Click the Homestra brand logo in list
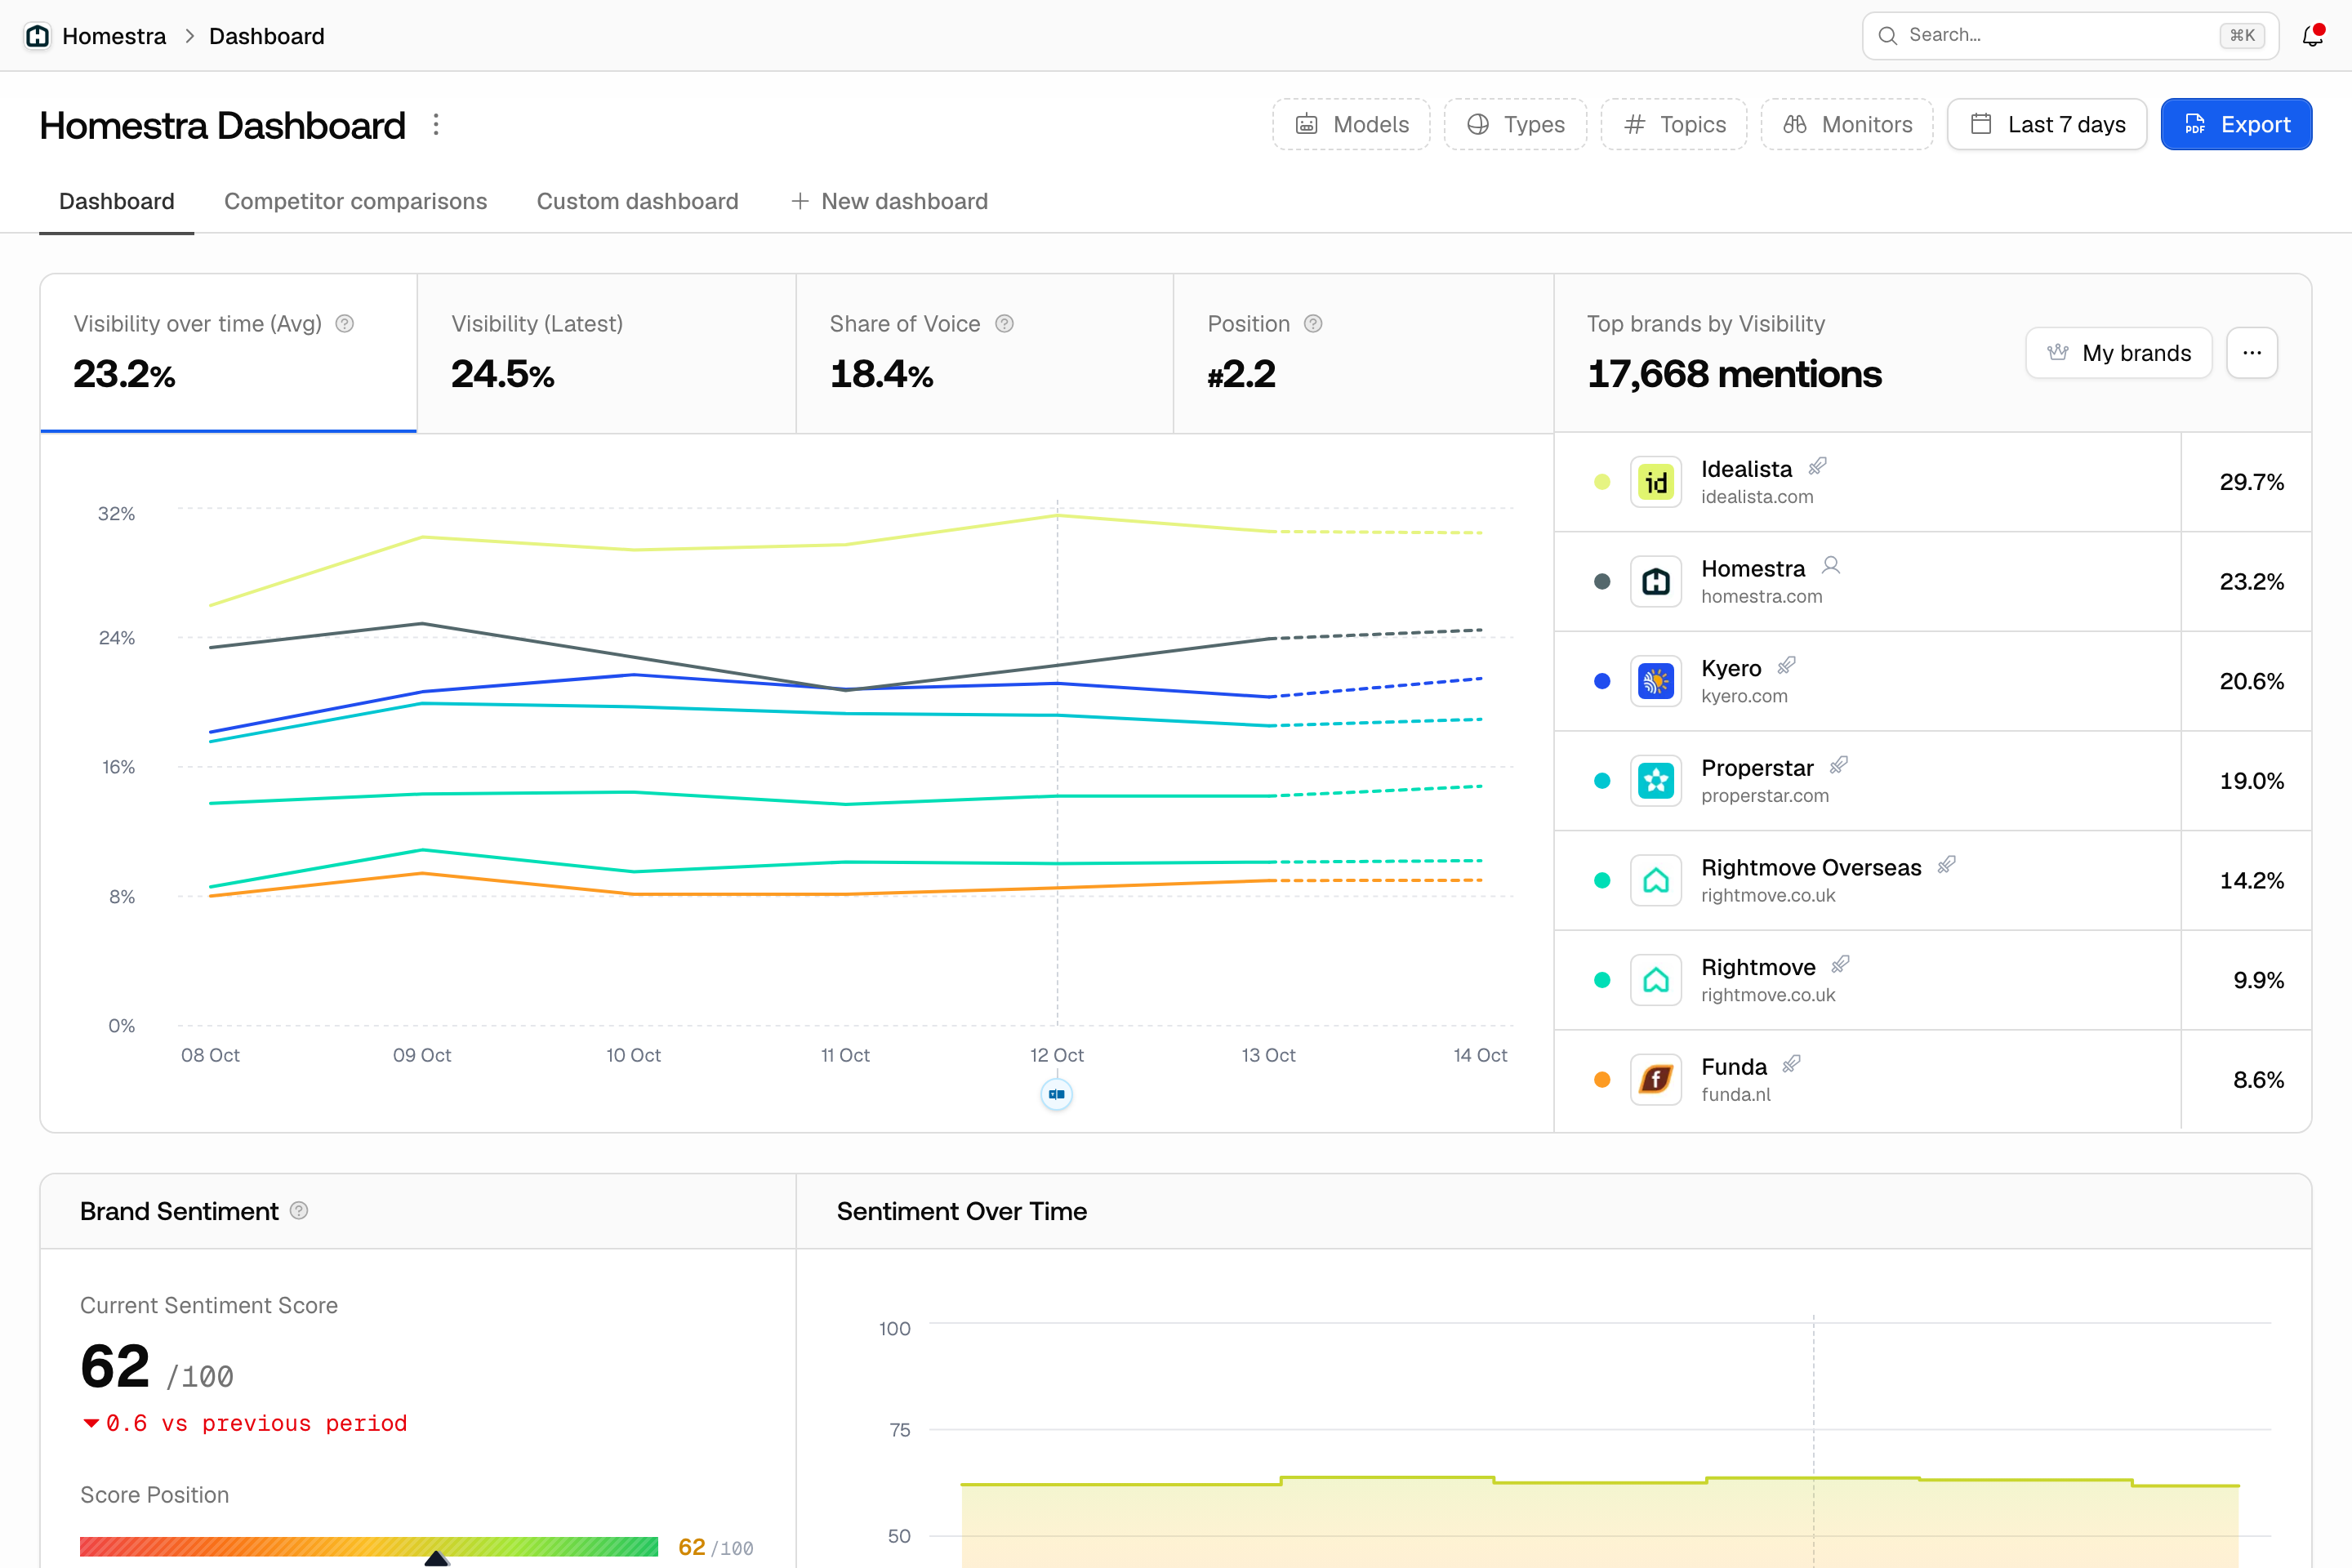 pos(1656,582)
